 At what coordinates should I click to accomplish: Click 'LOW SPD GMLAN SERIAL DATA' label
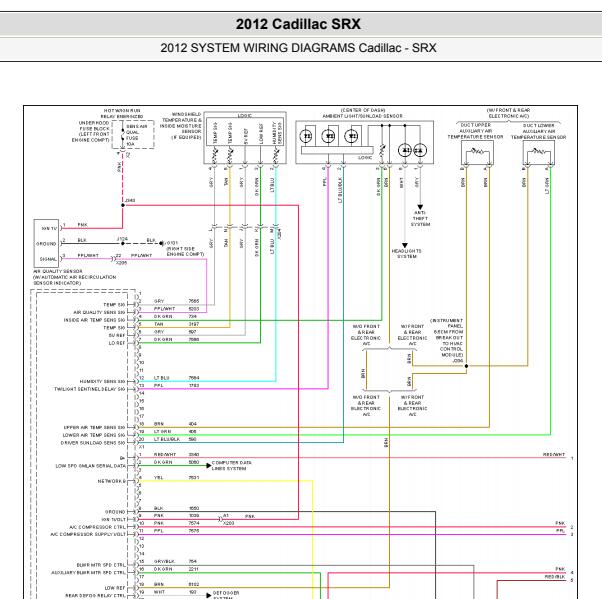point(91,466)
